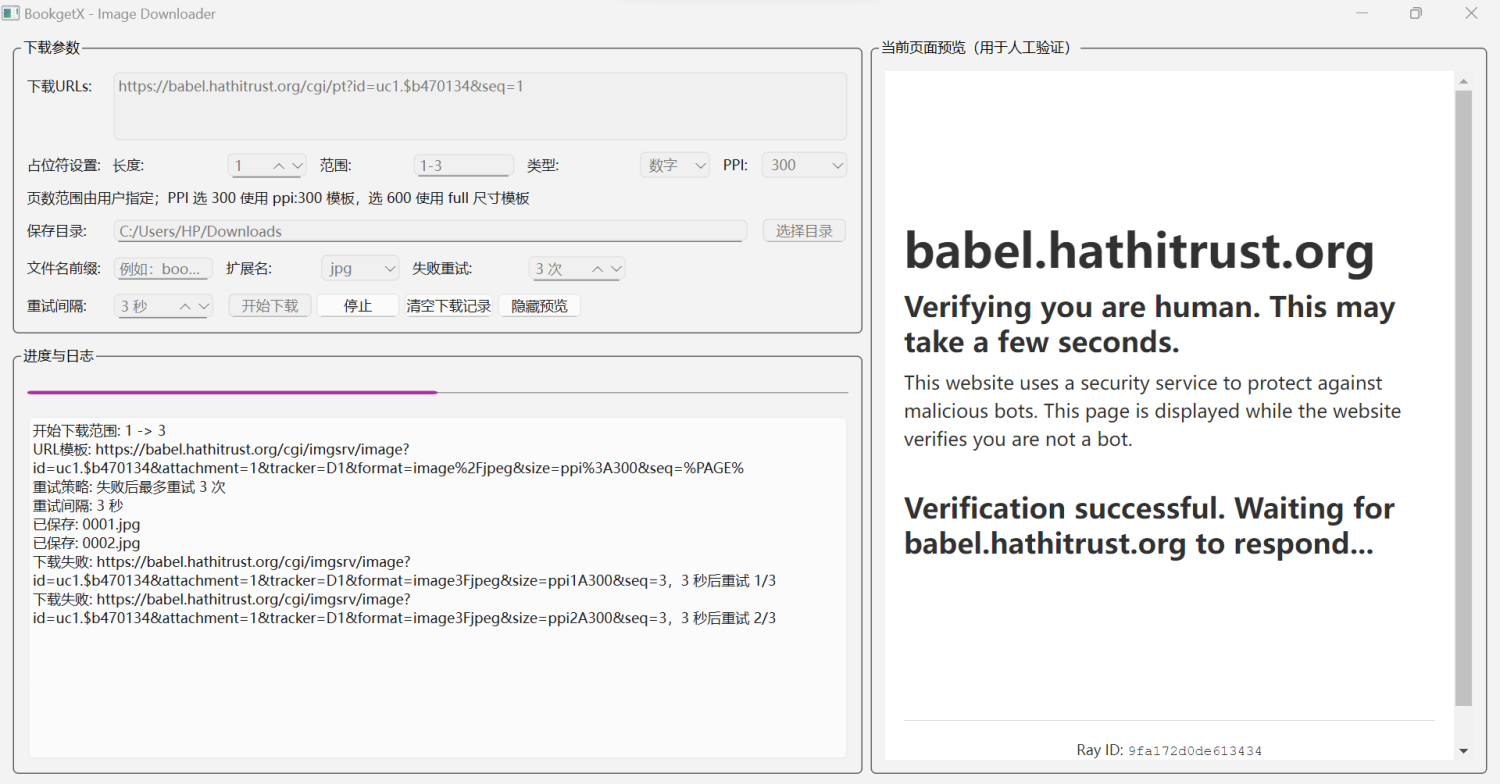Click the 保存目录 path field

coord(430,231)
